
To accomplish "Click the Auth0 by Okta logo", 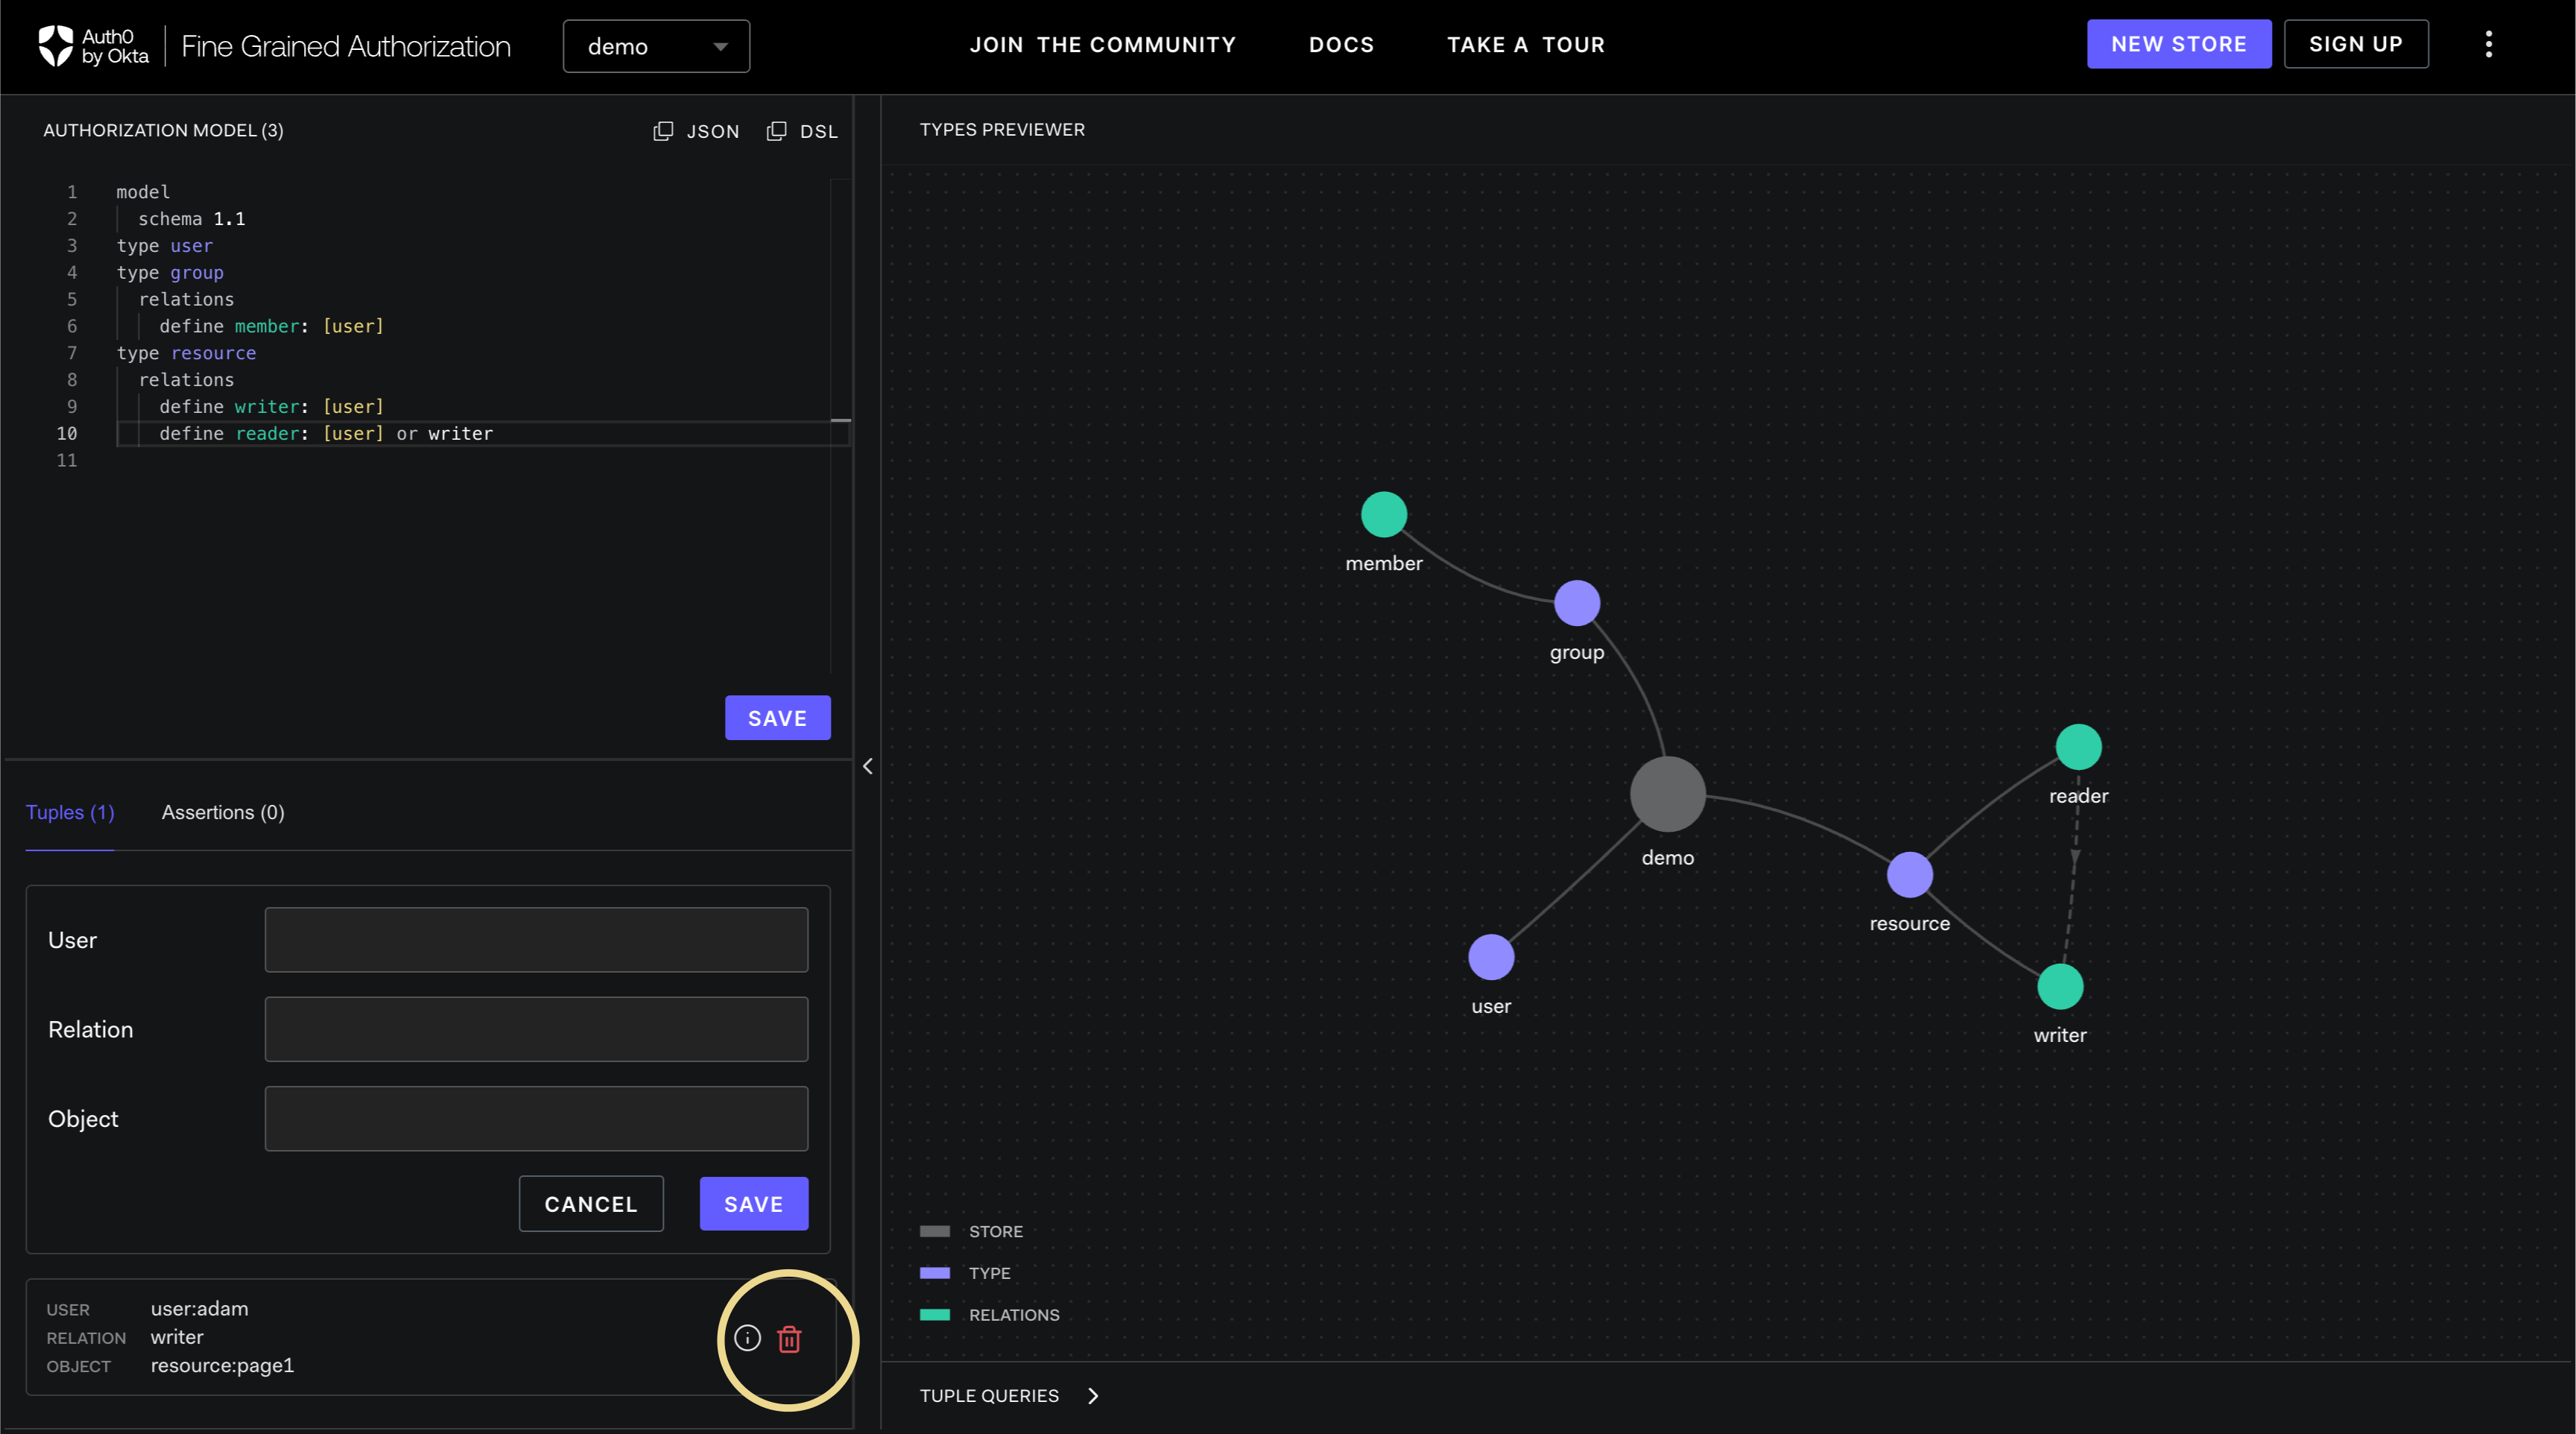I will [x=93, y=46].
